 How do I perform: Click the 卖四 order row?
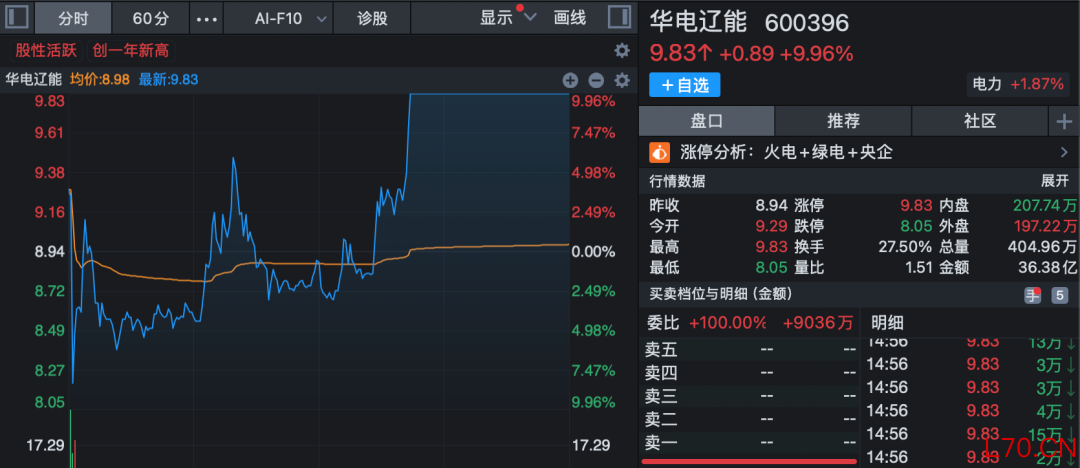749,374
